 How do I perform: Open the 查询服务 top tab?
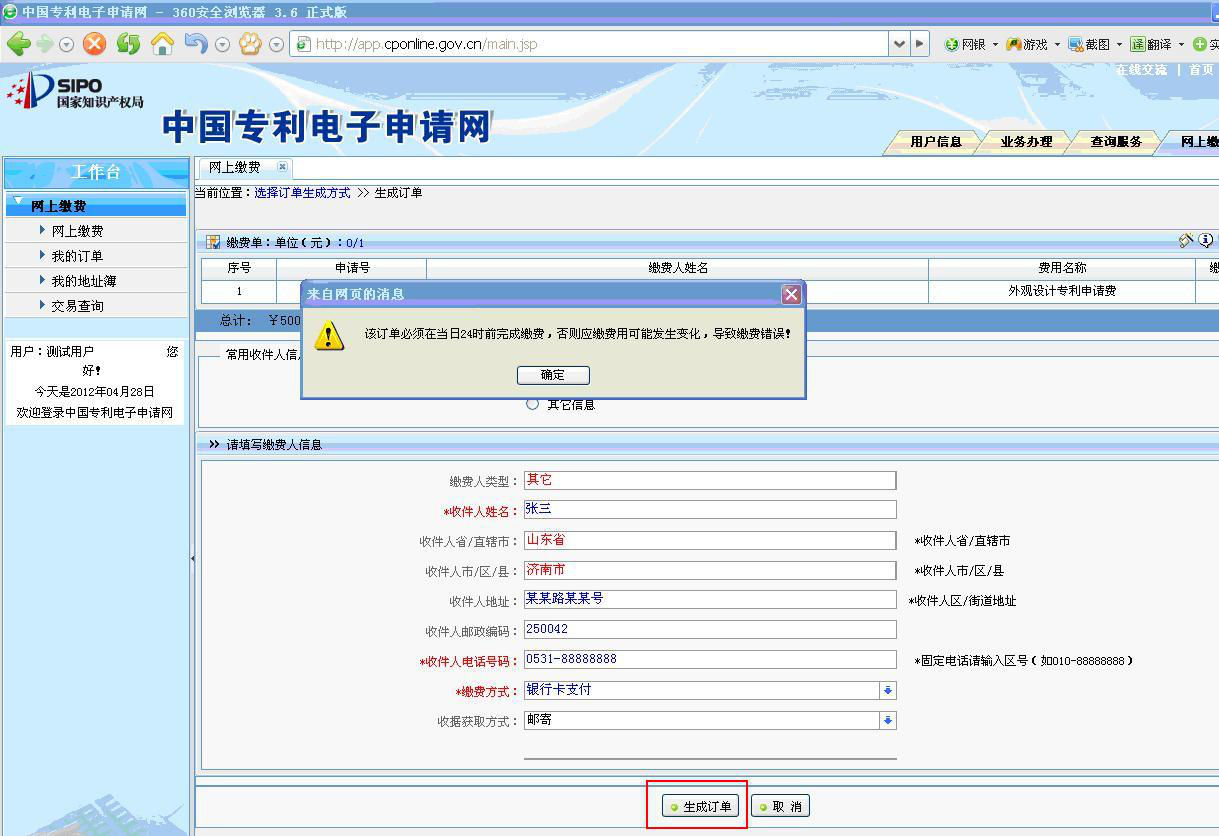[x=1116, y=142]
